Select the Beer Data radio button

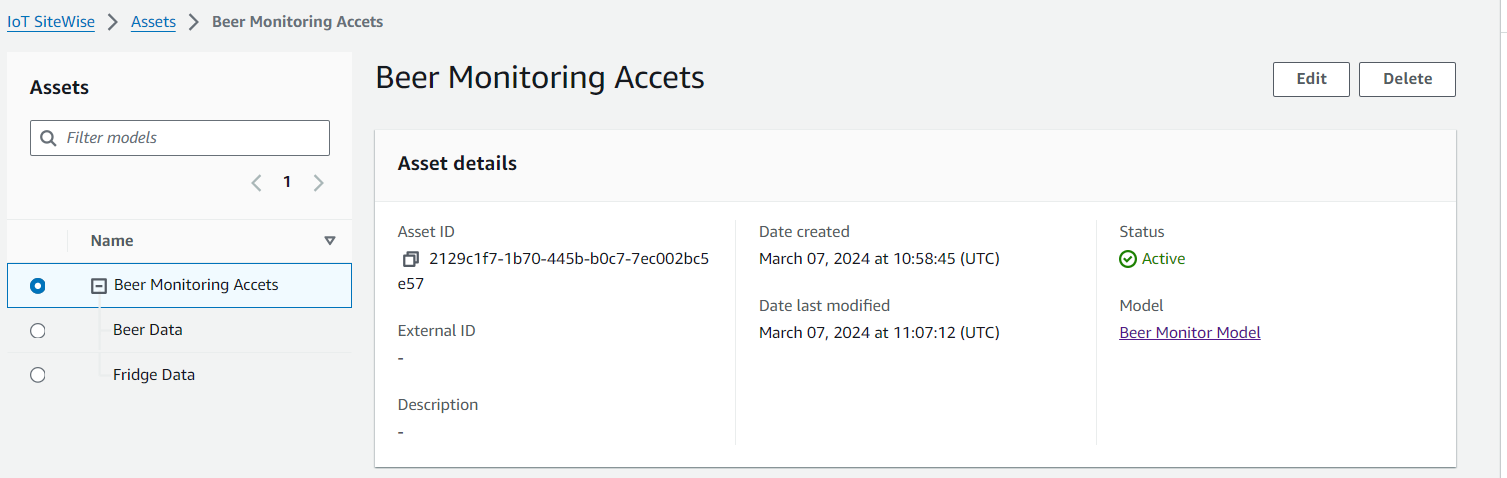pos(38,331)
